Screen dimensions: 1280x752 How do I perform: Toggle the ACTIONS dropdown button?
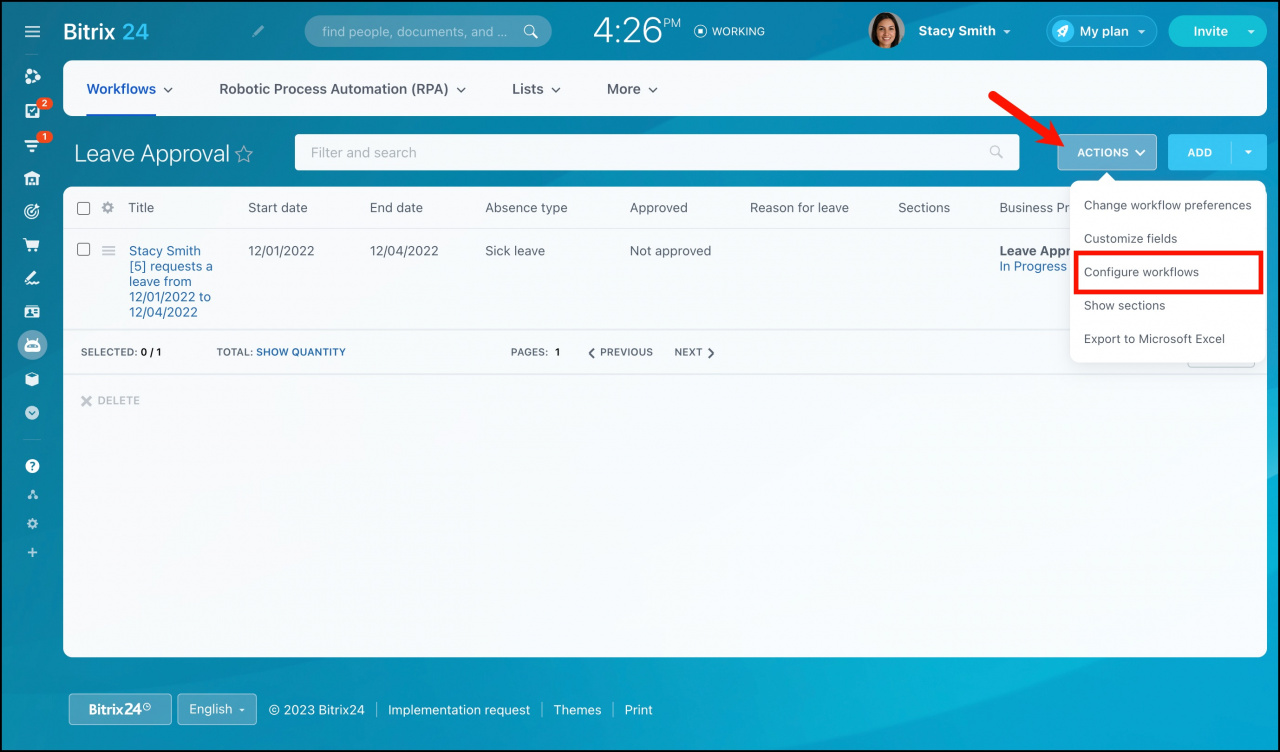tap(1107, 152)
